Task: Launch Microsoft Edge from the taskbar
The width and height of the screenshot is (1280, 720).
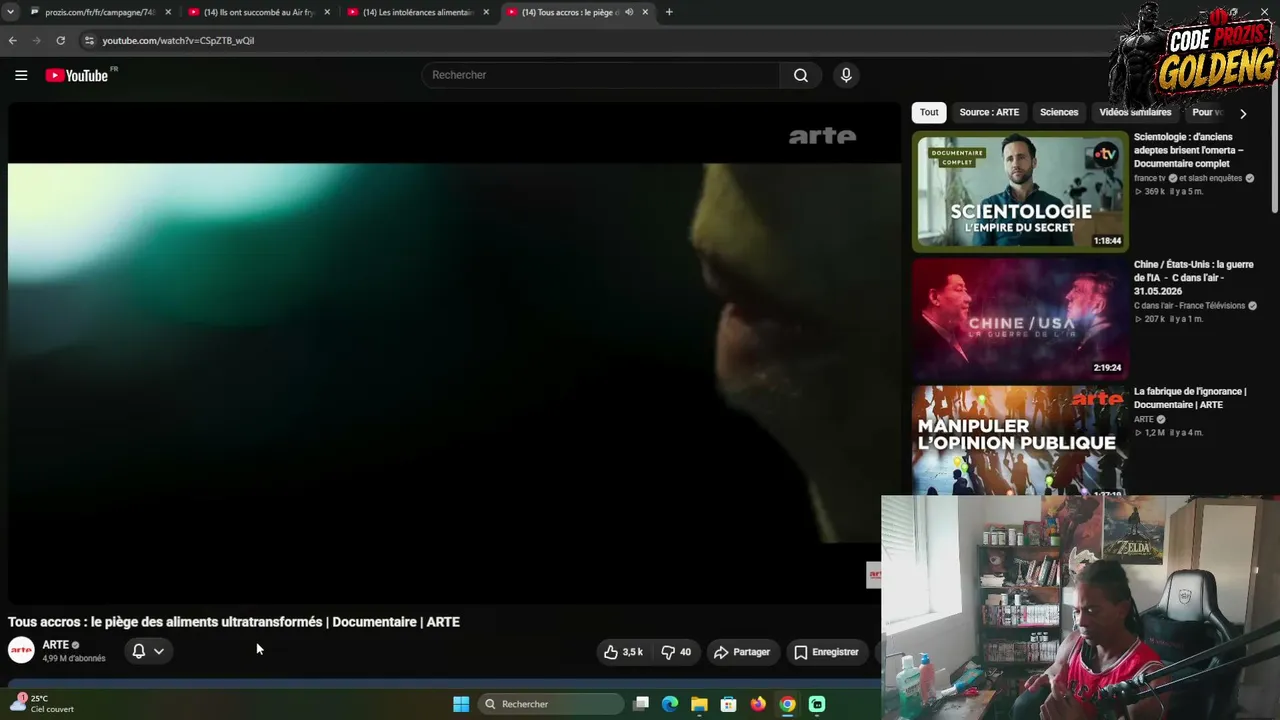Action: tap(670, 704)
